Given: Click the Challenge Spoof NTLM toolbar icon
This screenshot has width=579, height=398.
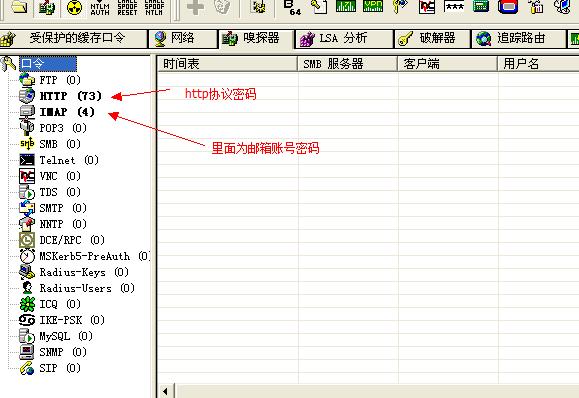Looking at the screenshot, I should click(154, 8).
